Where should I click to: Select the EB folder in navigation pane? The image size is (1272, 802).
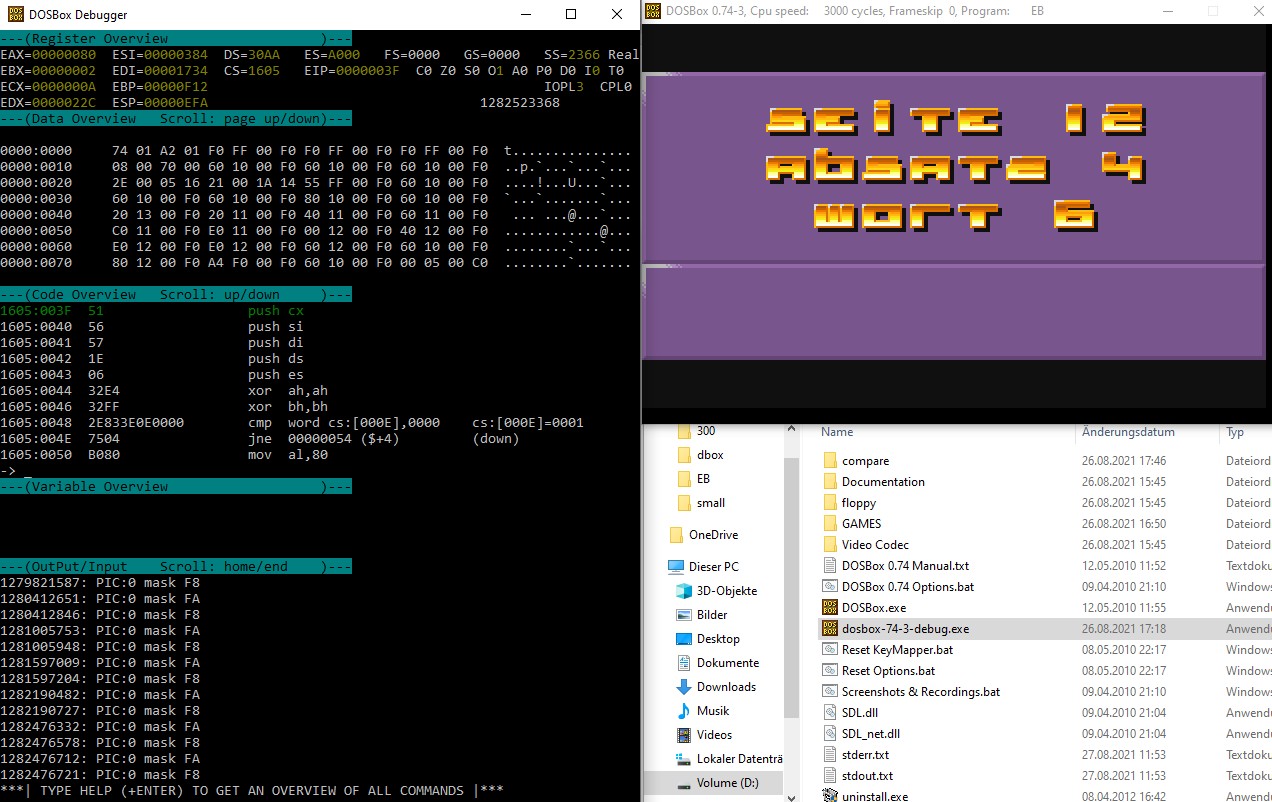(x=704, y=479)
